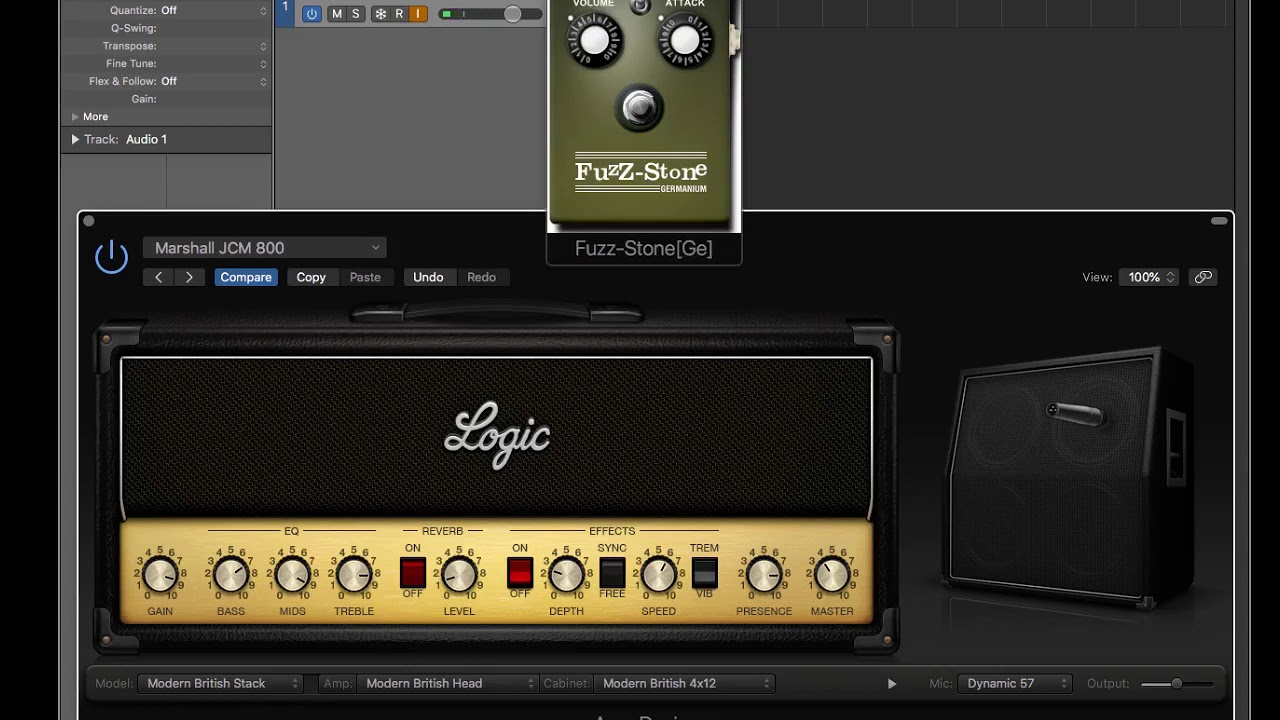Click the amp Bass knob
Screen dimensions: 1280x720
coord(231,575)
